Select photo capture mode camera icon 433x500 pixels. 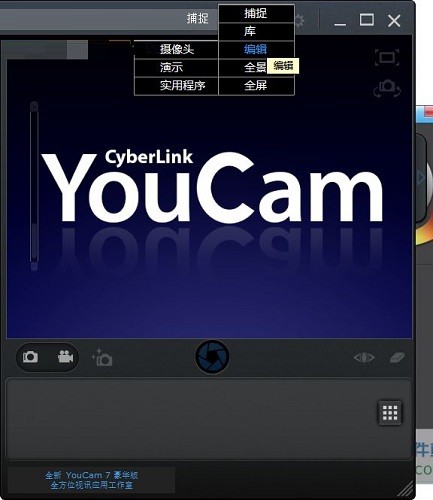(x=30, y=357)
